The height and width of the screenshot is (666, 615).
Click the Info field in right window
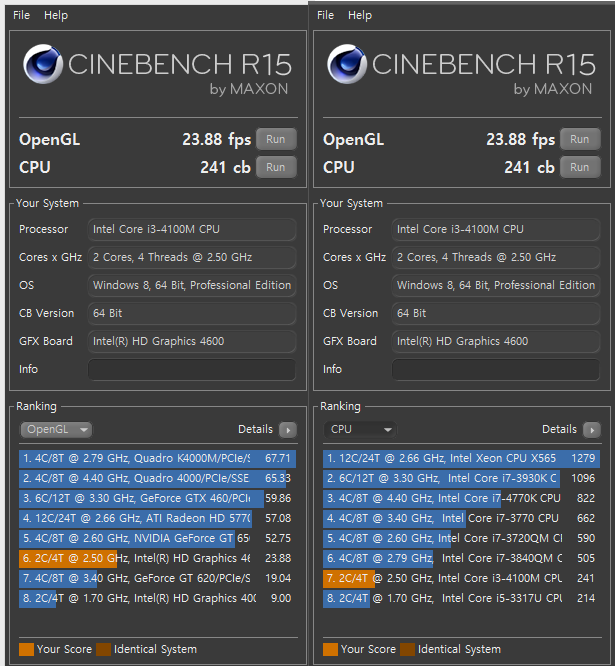pos(496,370)
